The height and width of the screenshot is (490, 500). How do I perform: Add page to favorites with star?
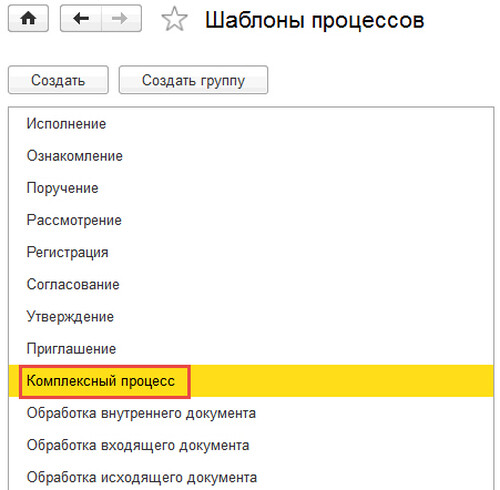coord(174,19)
